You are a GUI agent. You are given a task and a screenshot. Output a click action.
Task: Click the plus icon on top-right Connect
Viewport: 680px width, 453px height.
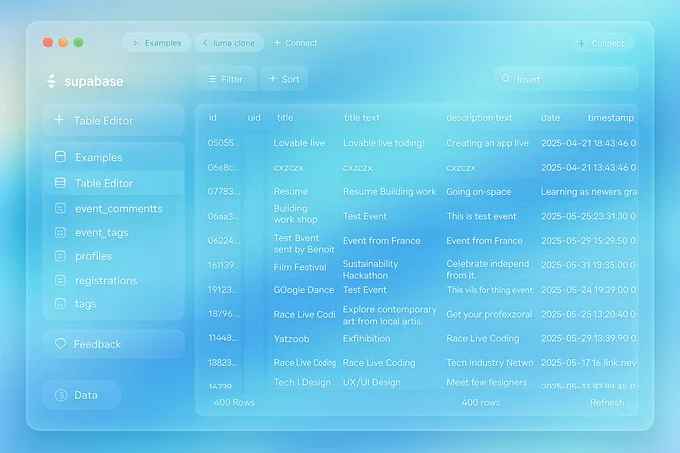pos(582,43)
